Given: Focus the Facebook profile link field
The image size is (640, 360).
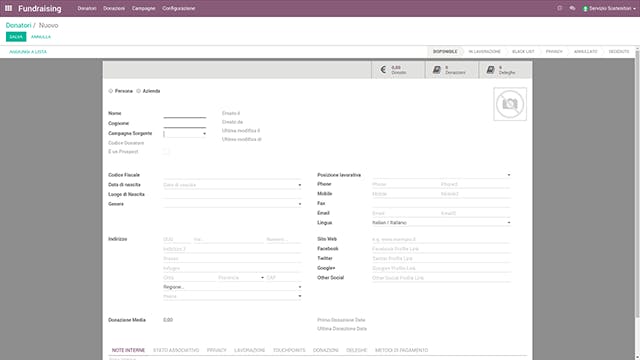Looking at the screenshot, I should 441,249.
